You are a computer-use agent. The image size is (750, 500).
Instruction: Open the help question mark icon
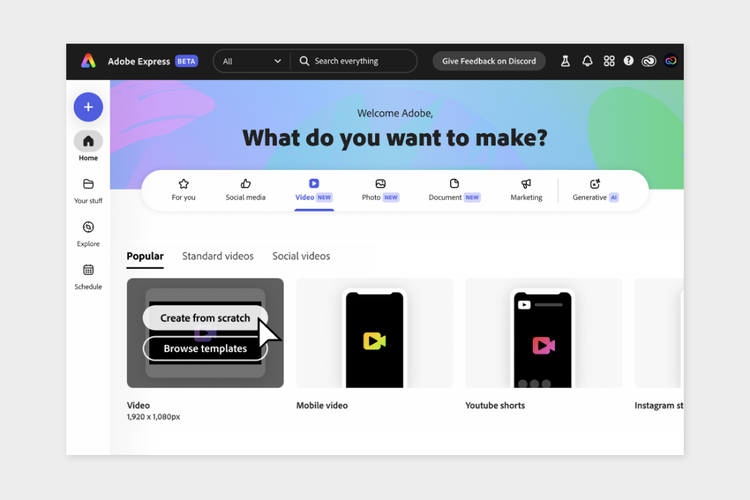click(629, 61)
